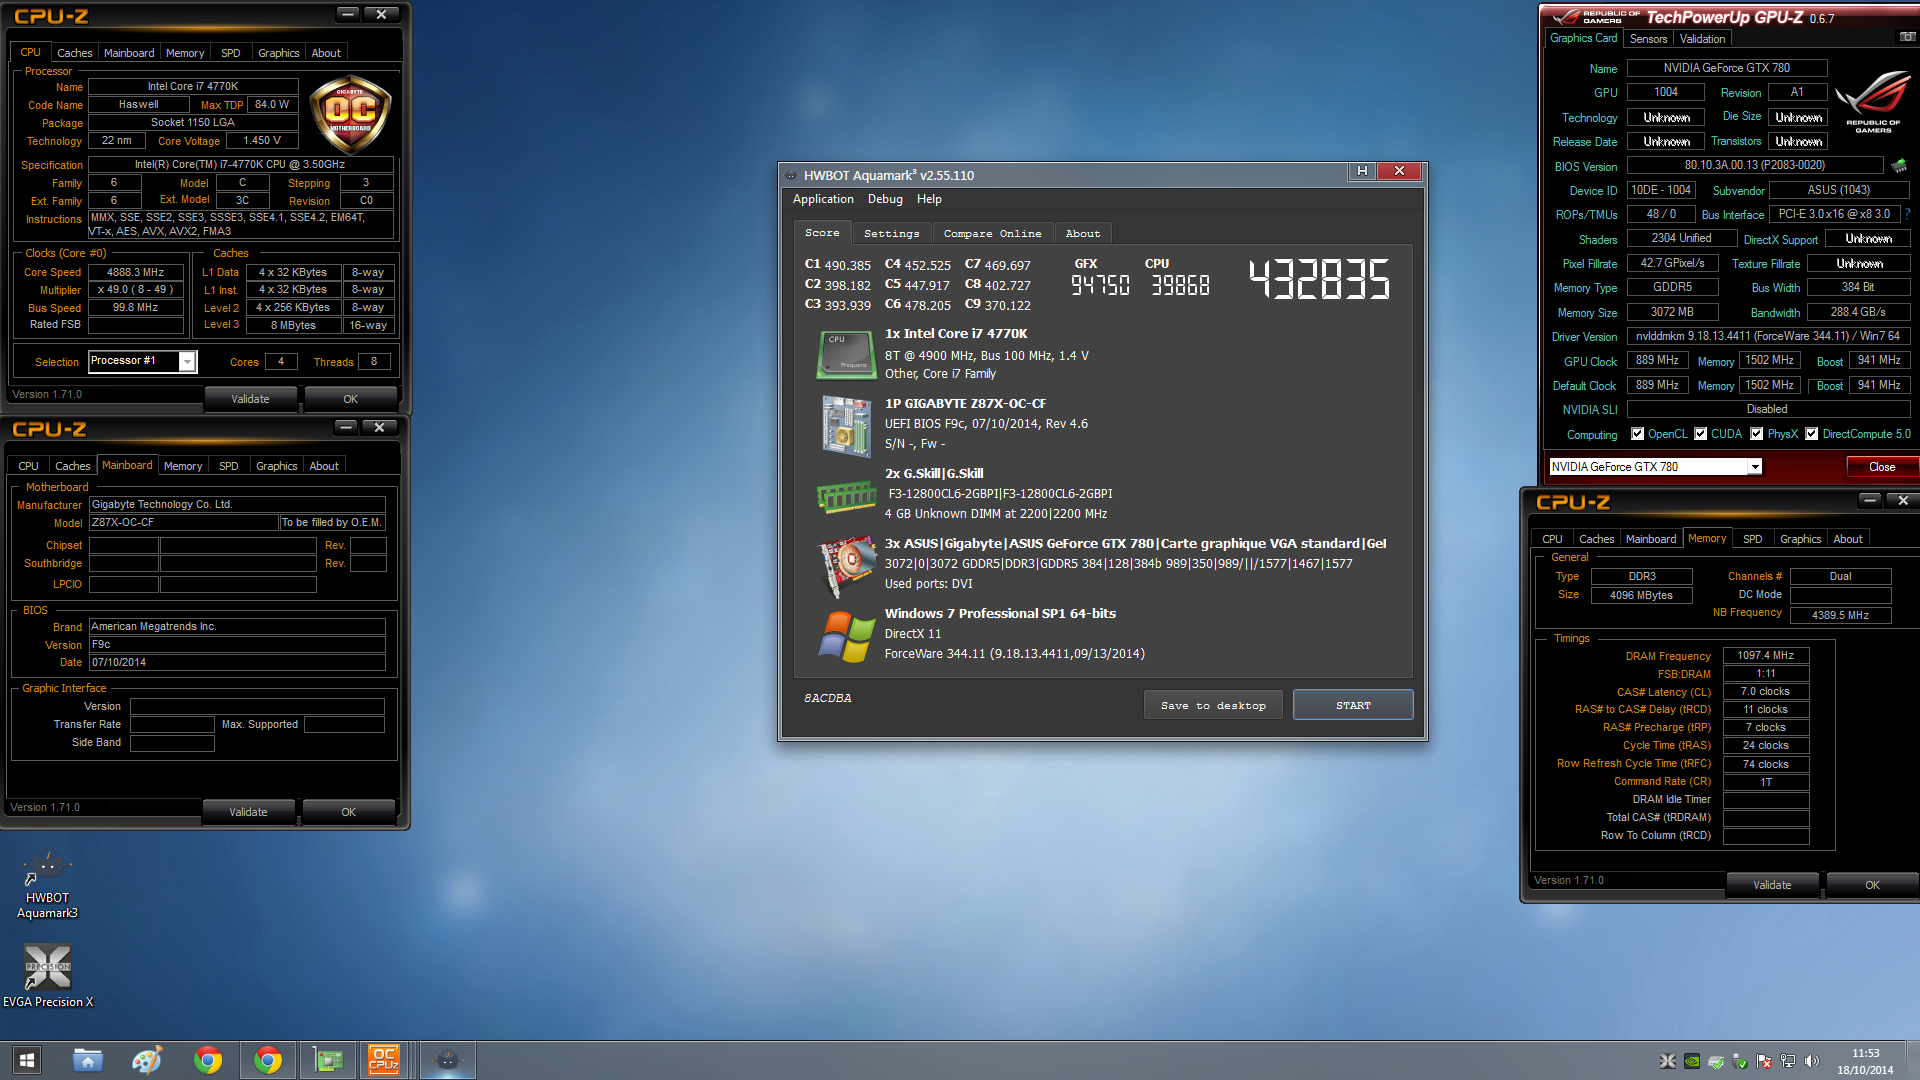The width and height of the screenshot is (1920, 1080).
Task: Click the motherboard icon in Aquamark results
Action: 846,425
